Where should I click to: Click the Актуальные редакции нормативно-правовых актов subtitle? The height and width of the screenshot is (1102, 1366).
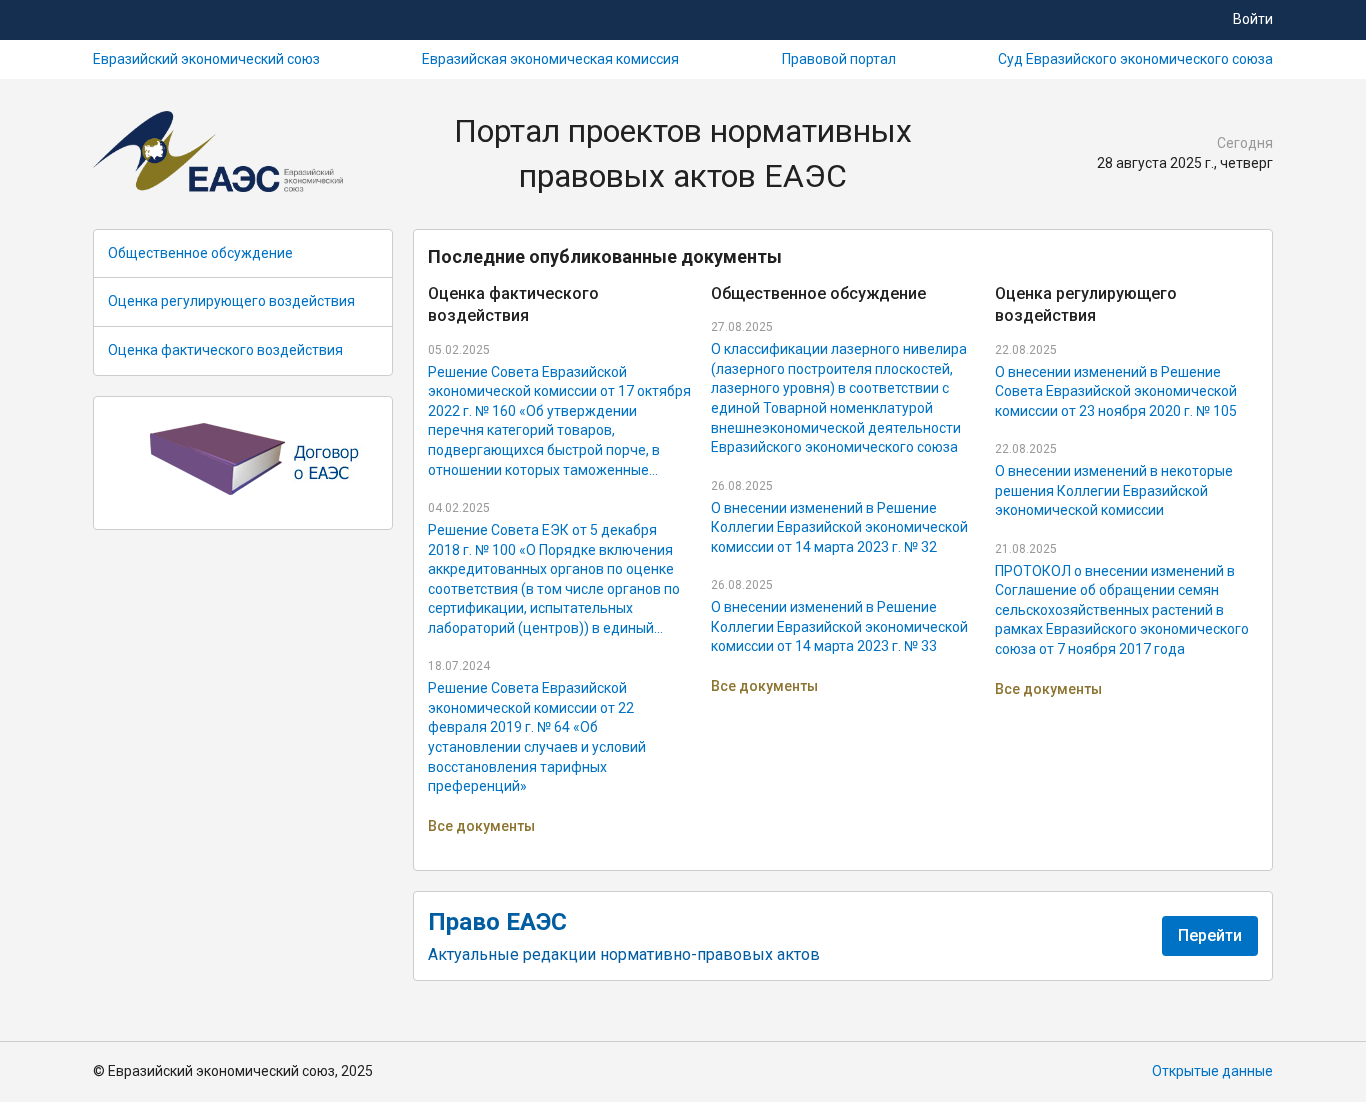tap(623, 955)
